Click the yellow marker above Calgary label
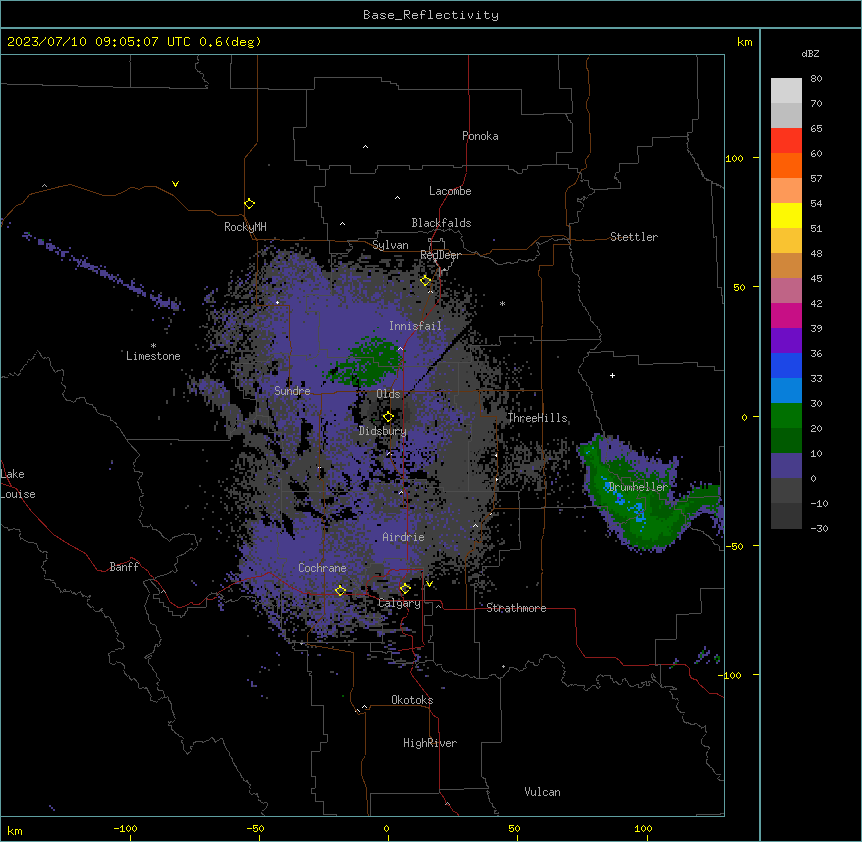This screenshot has width=862, height=842. (x=405, y=589)
